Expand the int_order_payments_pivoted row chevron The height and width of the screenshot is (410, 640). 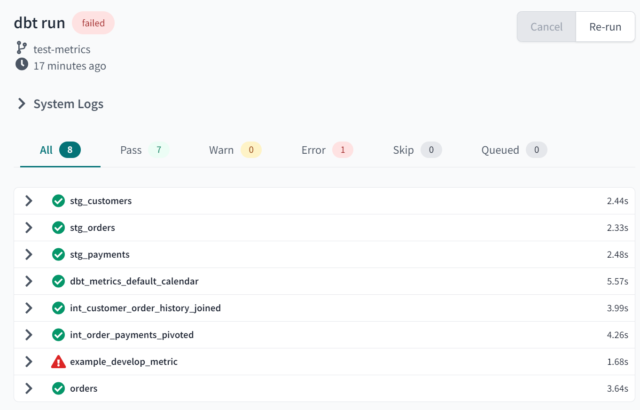[29, 335]
